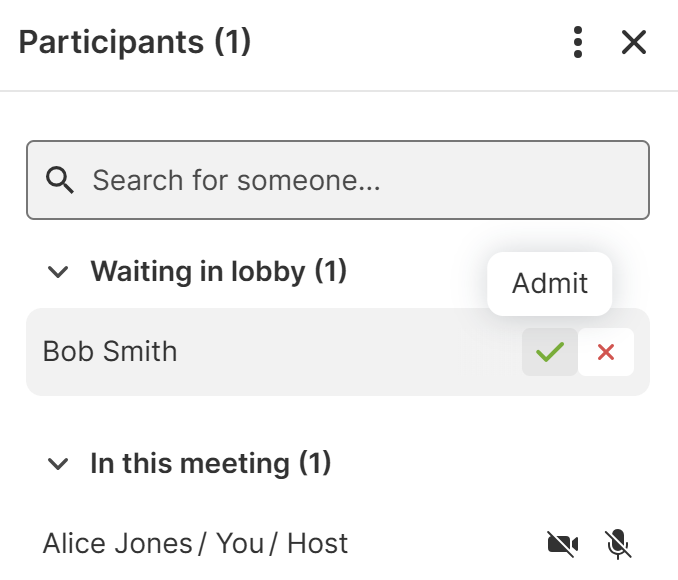Click the "You" label beside Alice Jones
678x580 pixels.
tap(240, 543)
